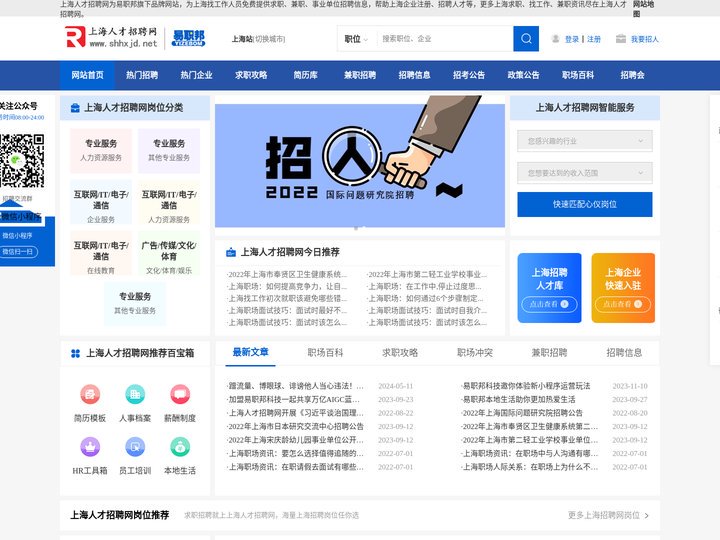Click the 网站地图 link at top
Image resolution: width=720 pixels, height=540 pixels.
coord(643,8)
